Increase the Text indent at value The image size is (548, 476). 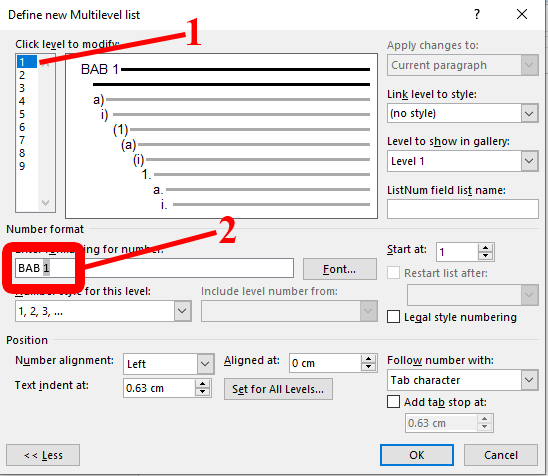click(202, 384)
